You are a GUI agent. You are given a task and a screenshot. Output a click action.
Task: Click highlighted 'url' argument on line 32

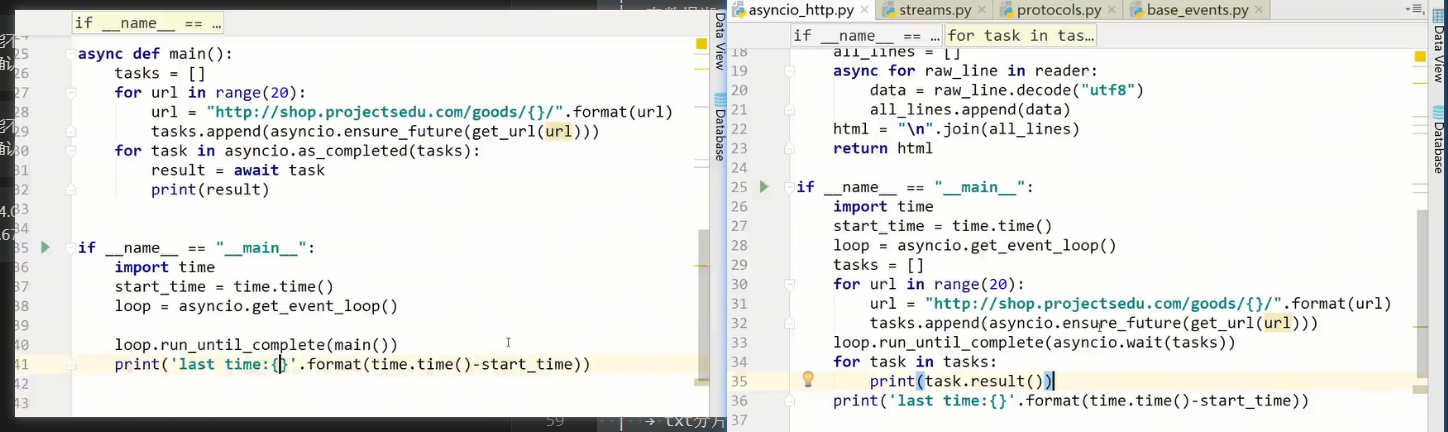pos(1276,323)
